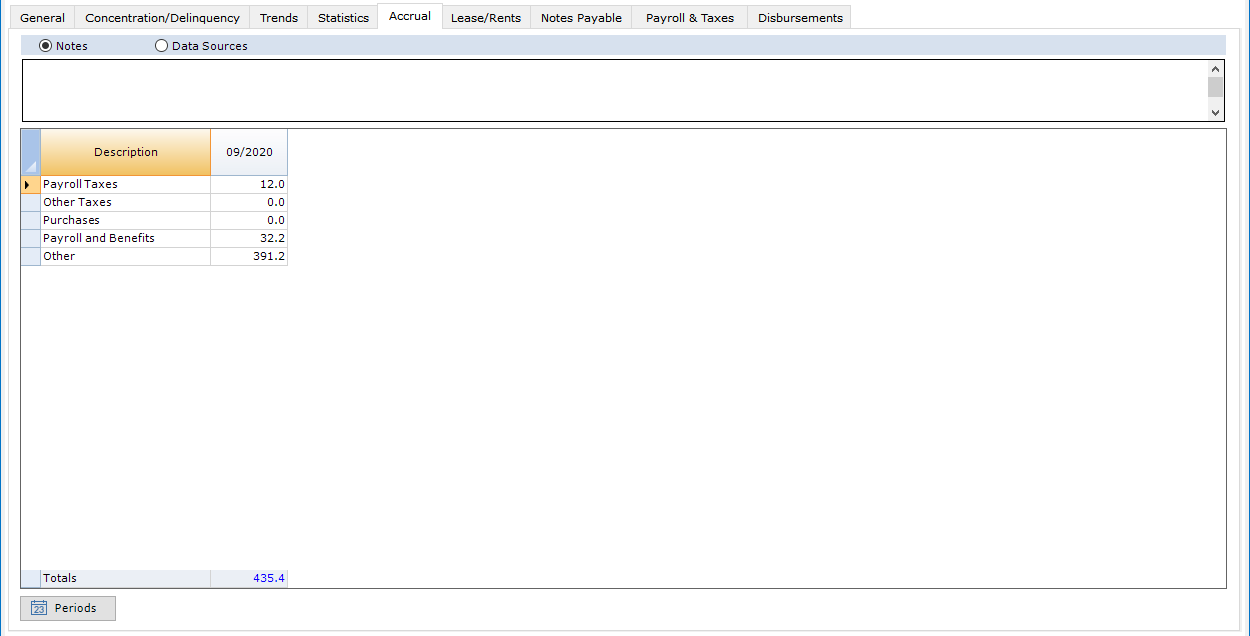Click the Periods button
The width and height of the screenshot is (1250, 636).
click(x=67, y=608)
